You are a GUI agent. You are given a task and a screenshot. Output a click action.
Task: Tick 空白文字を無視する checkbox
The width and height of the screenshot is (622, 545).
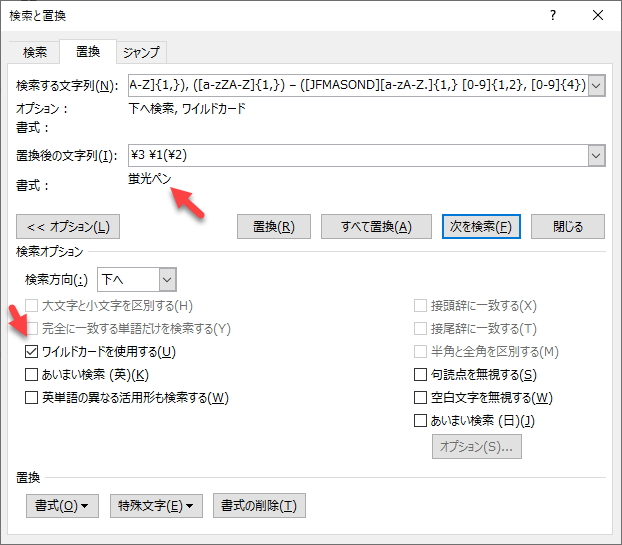420,398
